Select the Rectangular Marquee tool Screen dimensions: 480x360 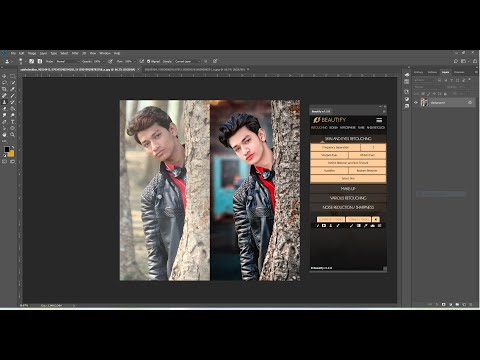(12, 76)
